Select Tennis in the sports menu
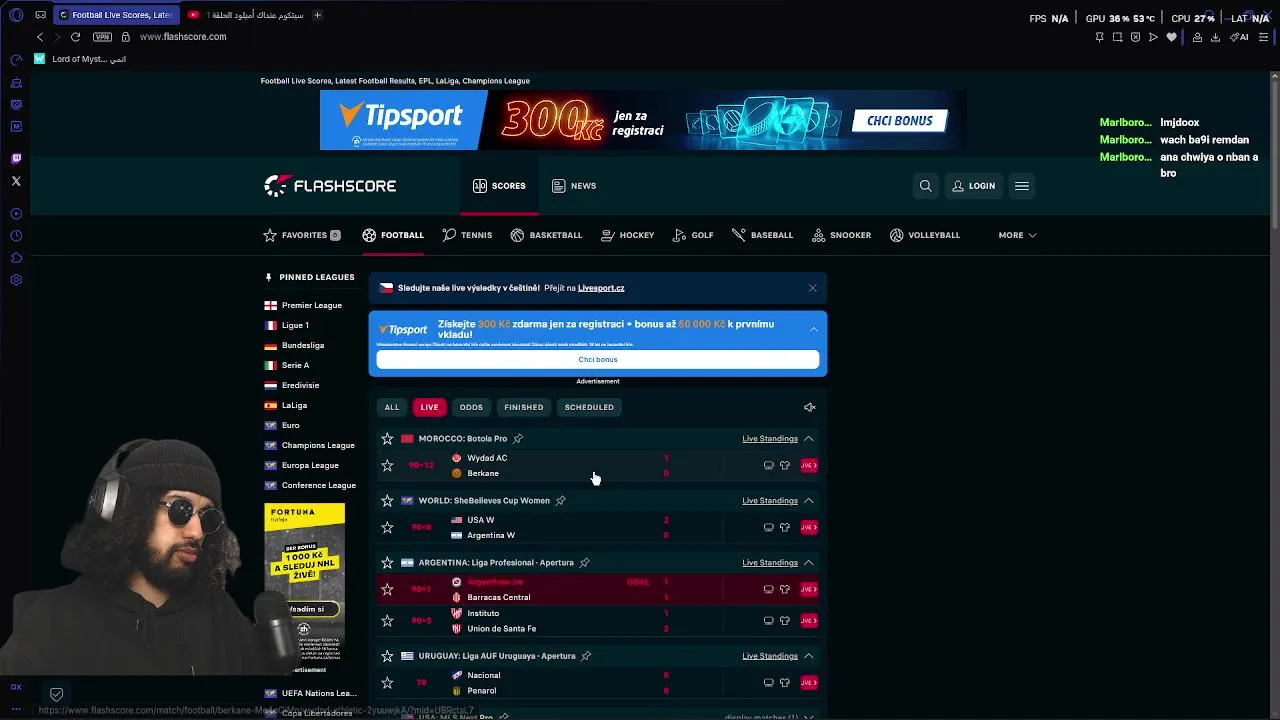The image size is (1280, 720). click(x=467, y=235)
